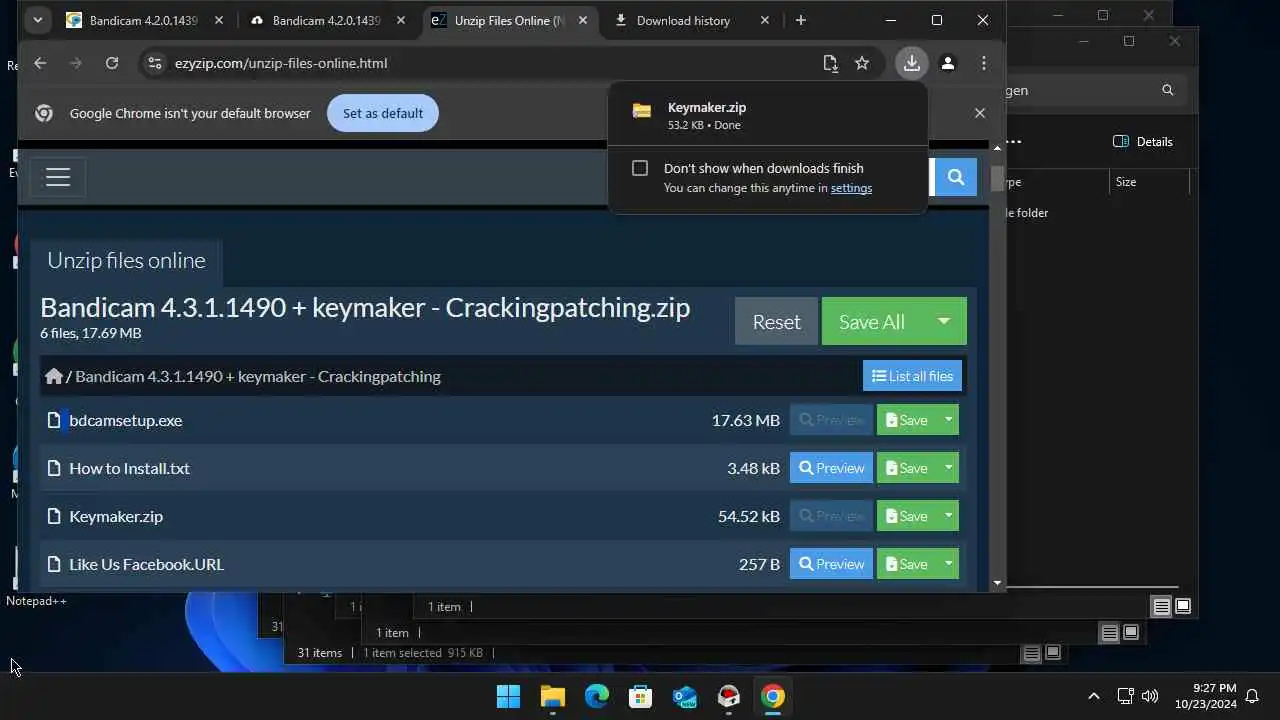Switch Explorer to details view icon

(1161, 606)
